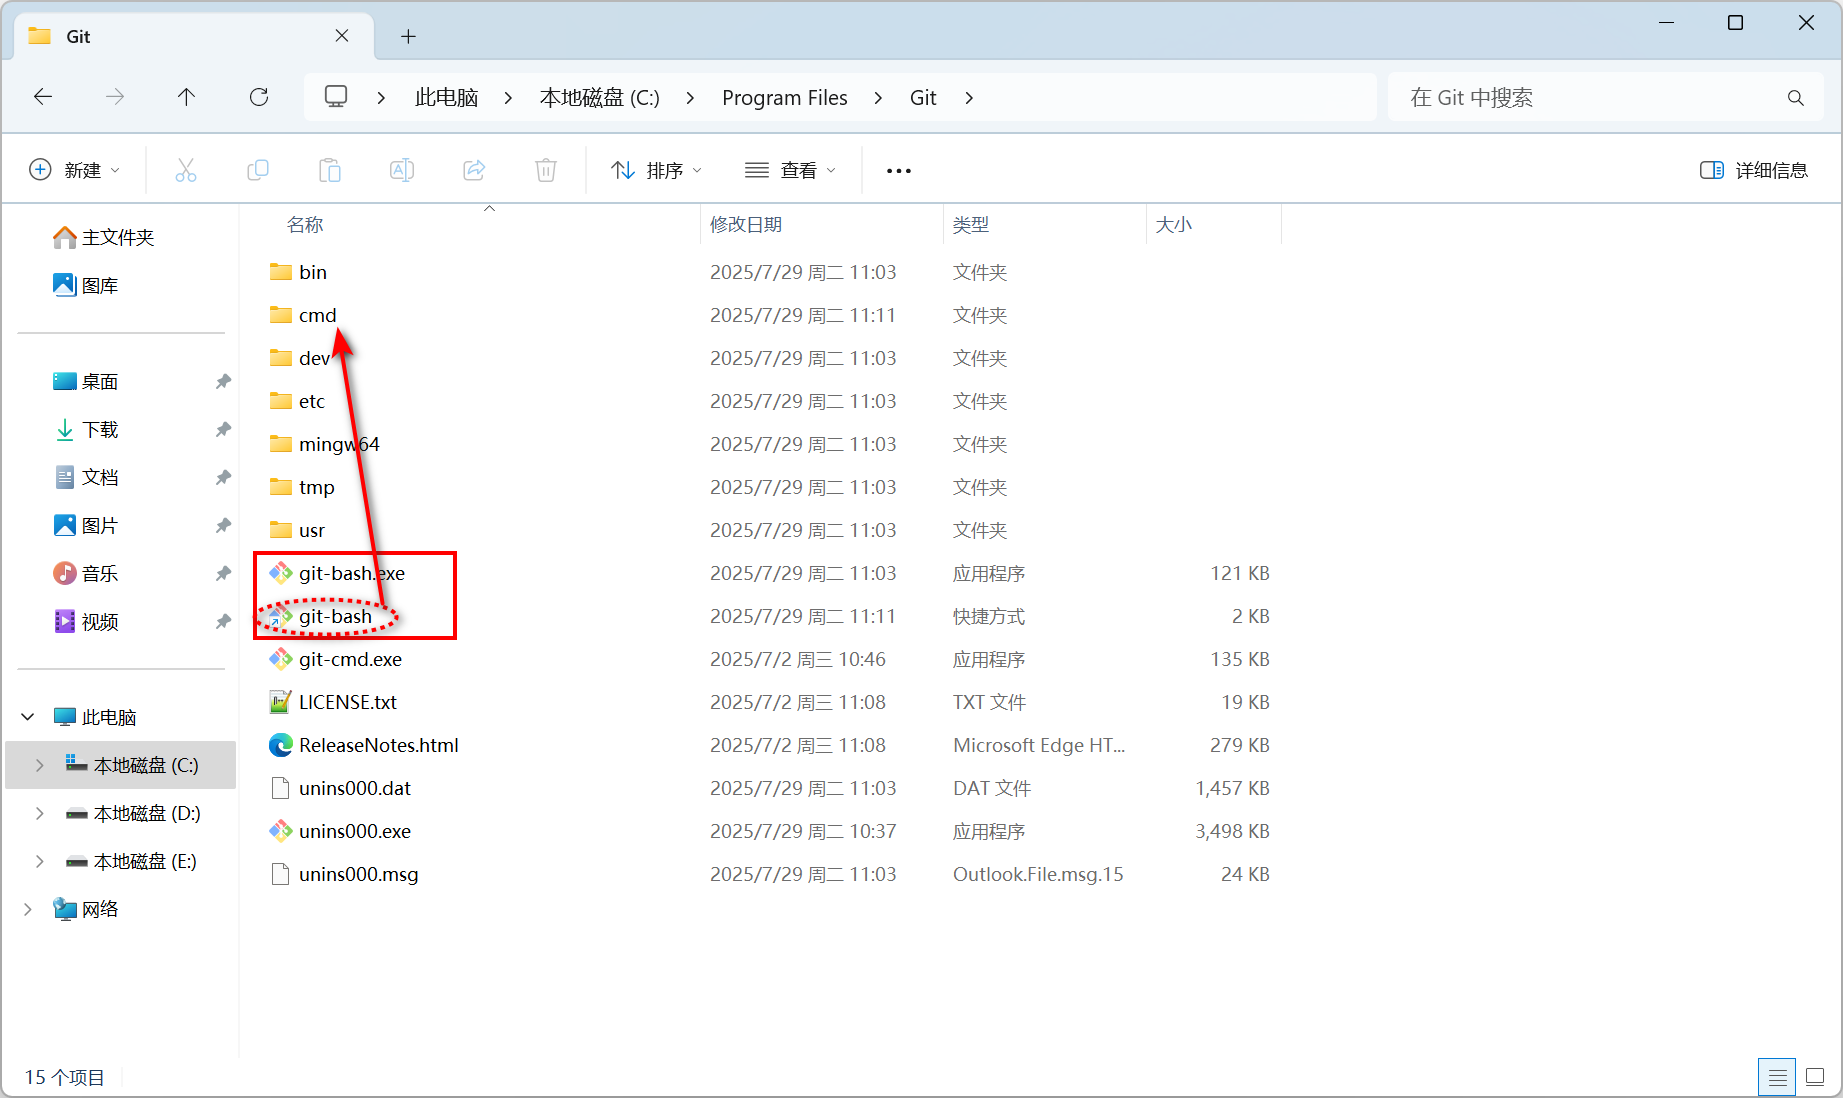Select the bin folder icon
This screenshot has height=1098, width=1843.
tap(281, 272)
